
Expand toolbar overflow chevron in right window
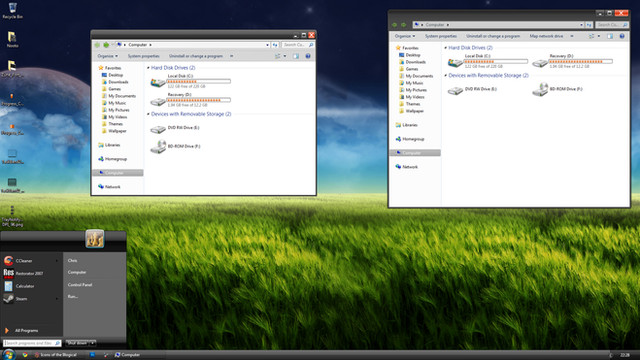pyautogui.click(x=572, y=36)
